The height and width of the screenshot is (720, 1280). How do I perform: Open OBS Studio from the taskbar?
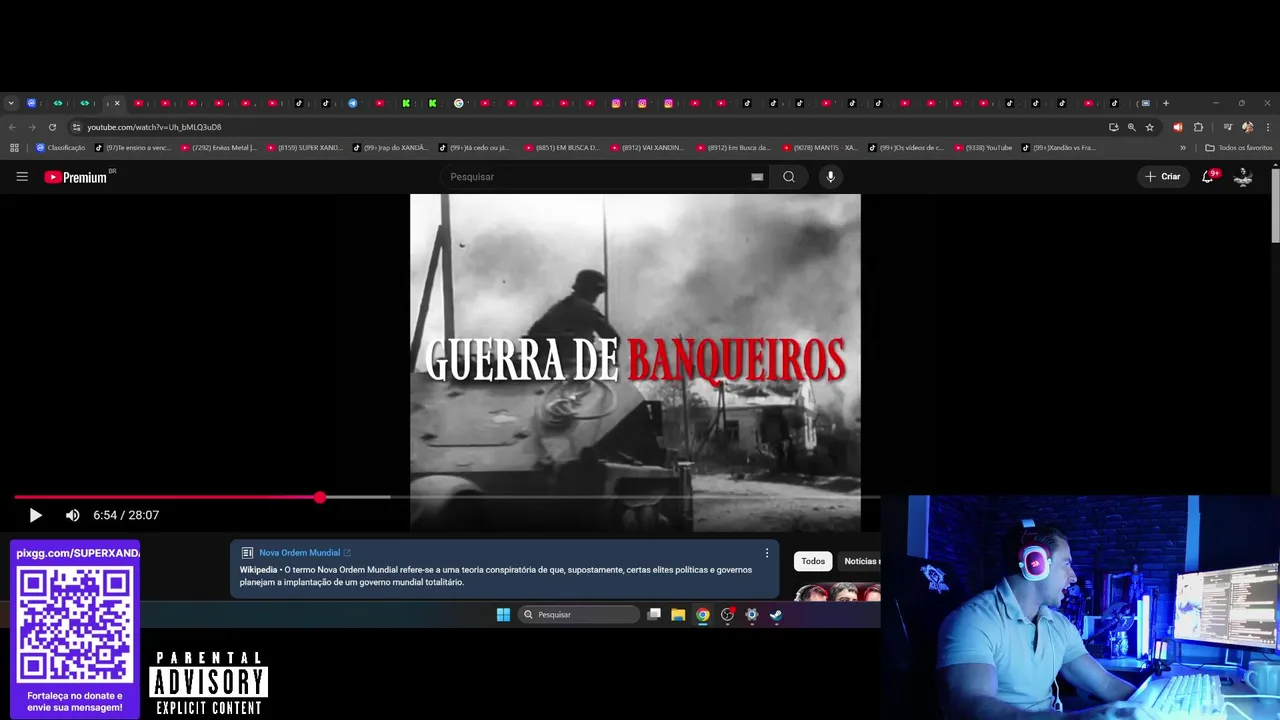click(727, 615)
